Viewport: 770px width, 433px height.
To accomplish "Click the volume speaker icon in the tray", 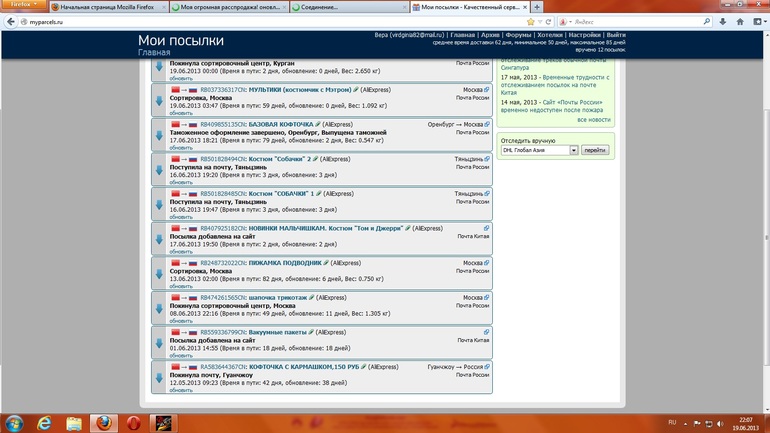I will pos(720,424).
